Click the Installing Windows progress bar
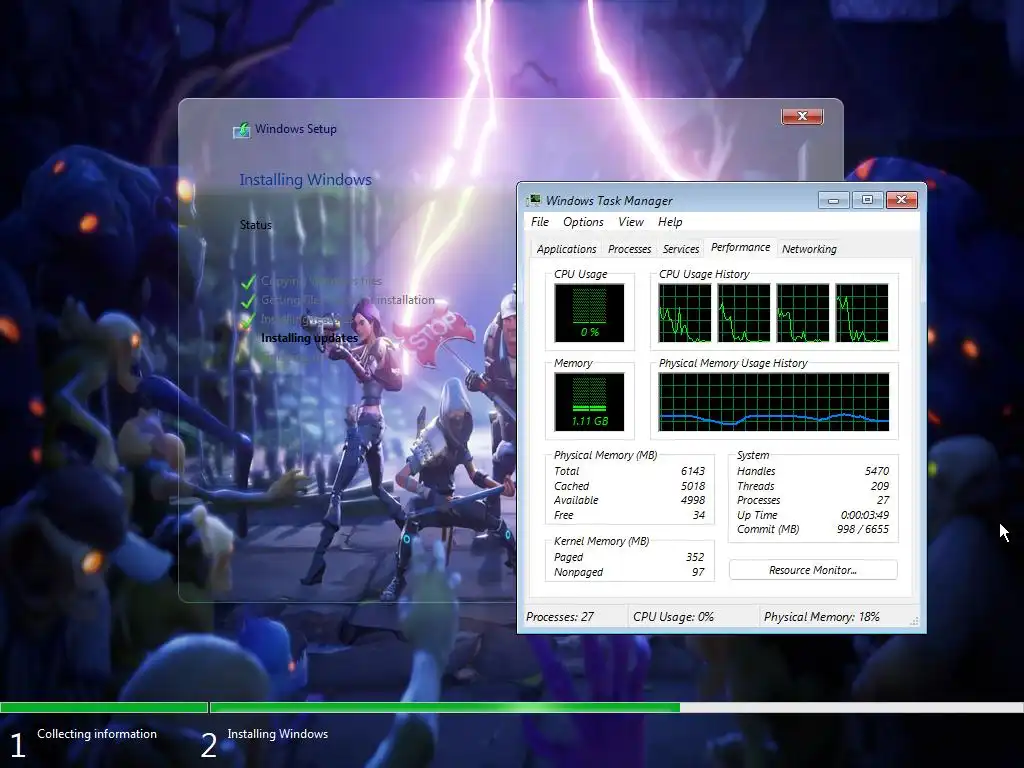Image resolution: width=1024 pixels, height=768 pixels. (616, 707)
